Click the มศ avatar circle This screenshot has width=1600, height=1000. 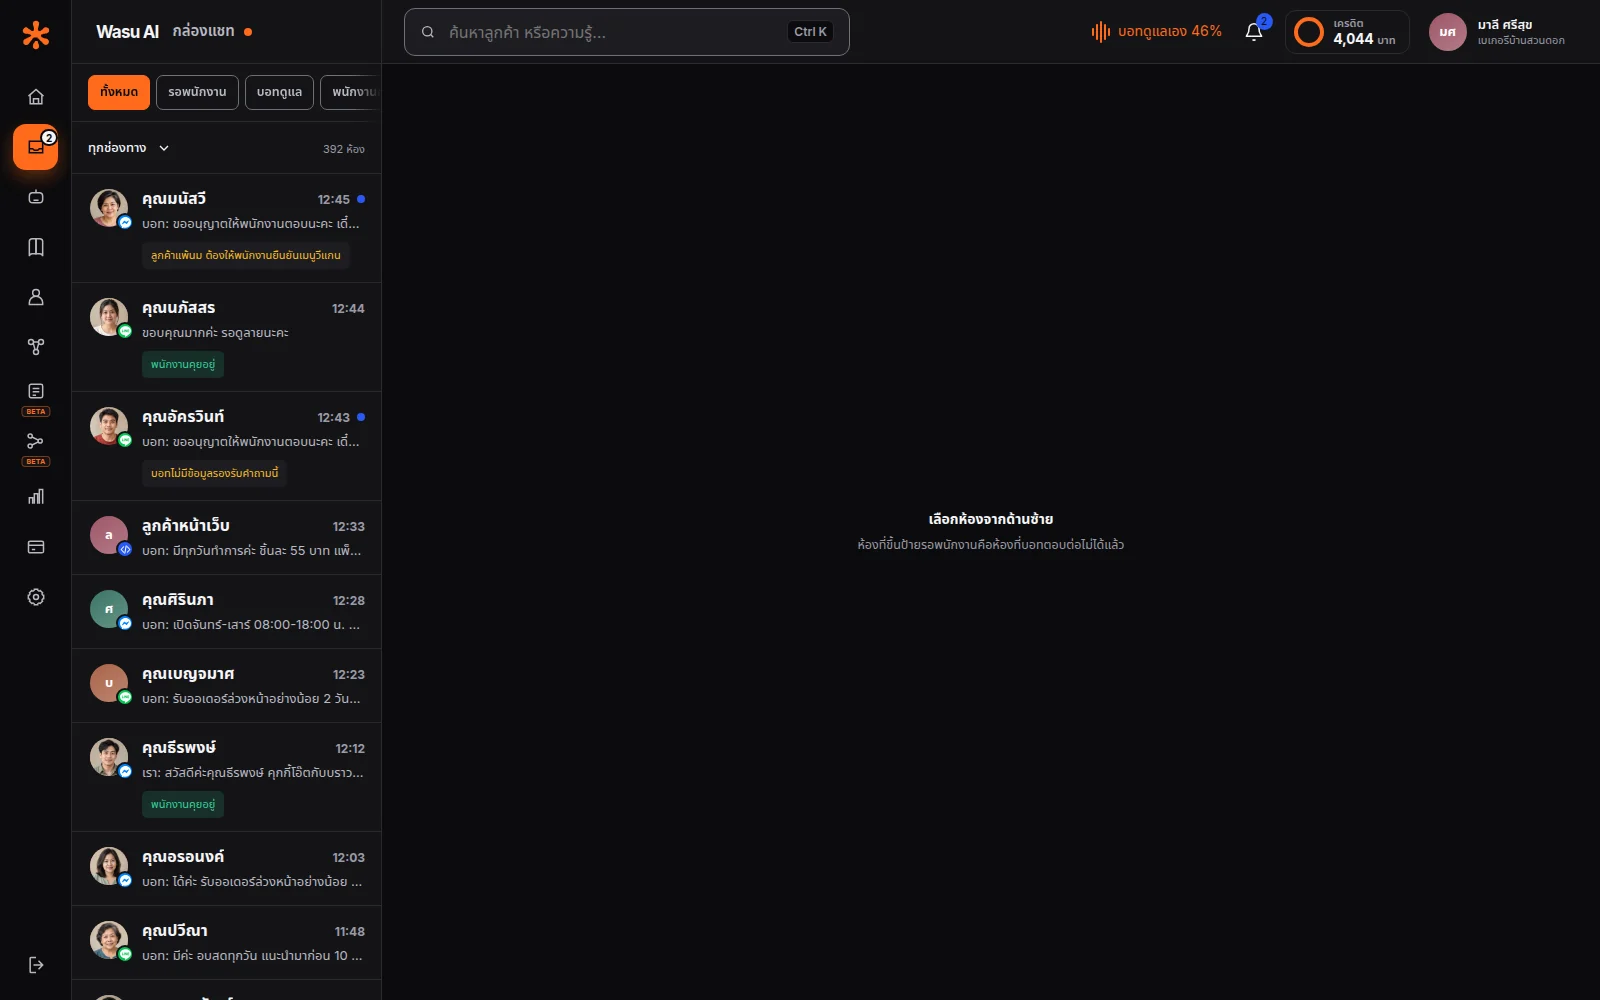[1447, 32]
